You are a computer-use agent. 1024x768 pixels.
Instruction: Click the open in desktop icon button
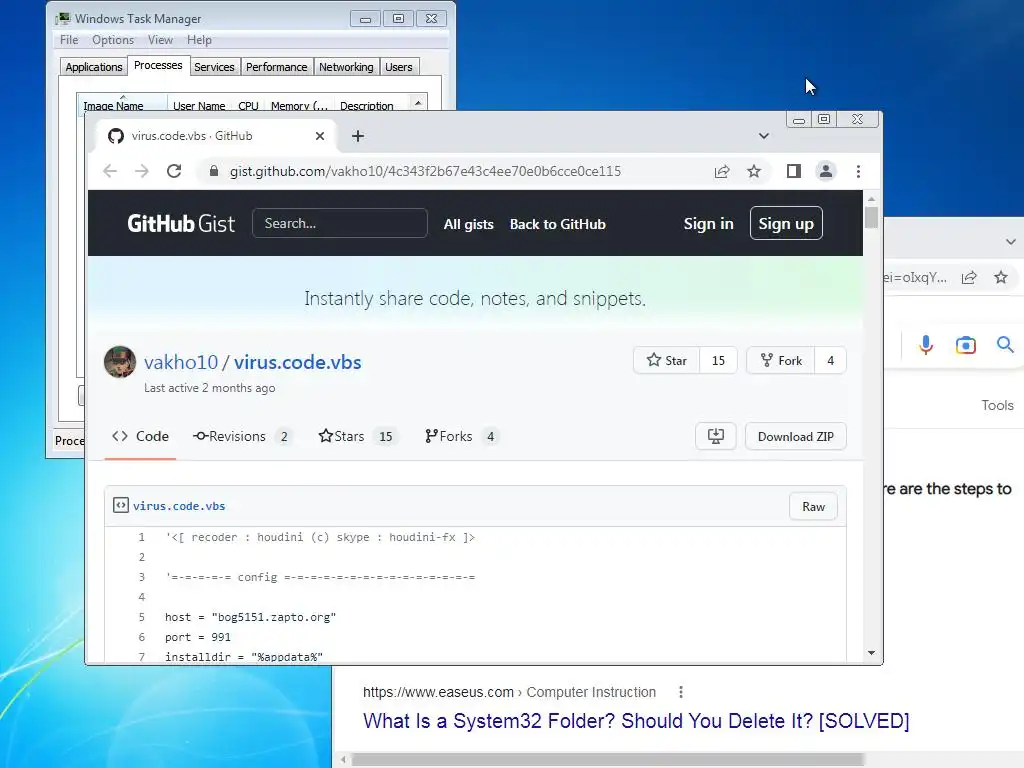[716, 436]
